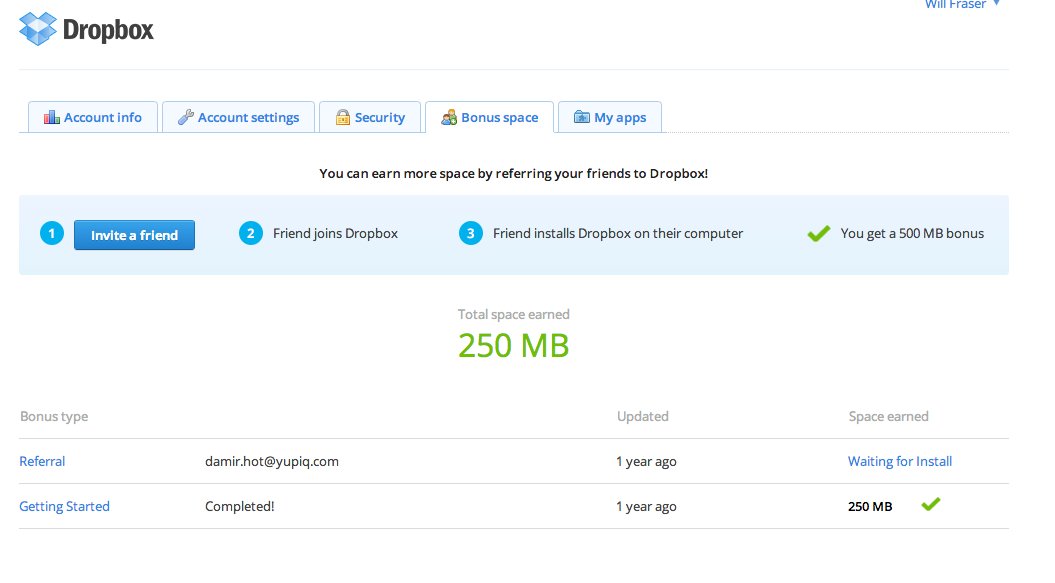Open the Will Fraser account dropdown arrow
This screenshot has width=1055, height=583.
[996, 4]
